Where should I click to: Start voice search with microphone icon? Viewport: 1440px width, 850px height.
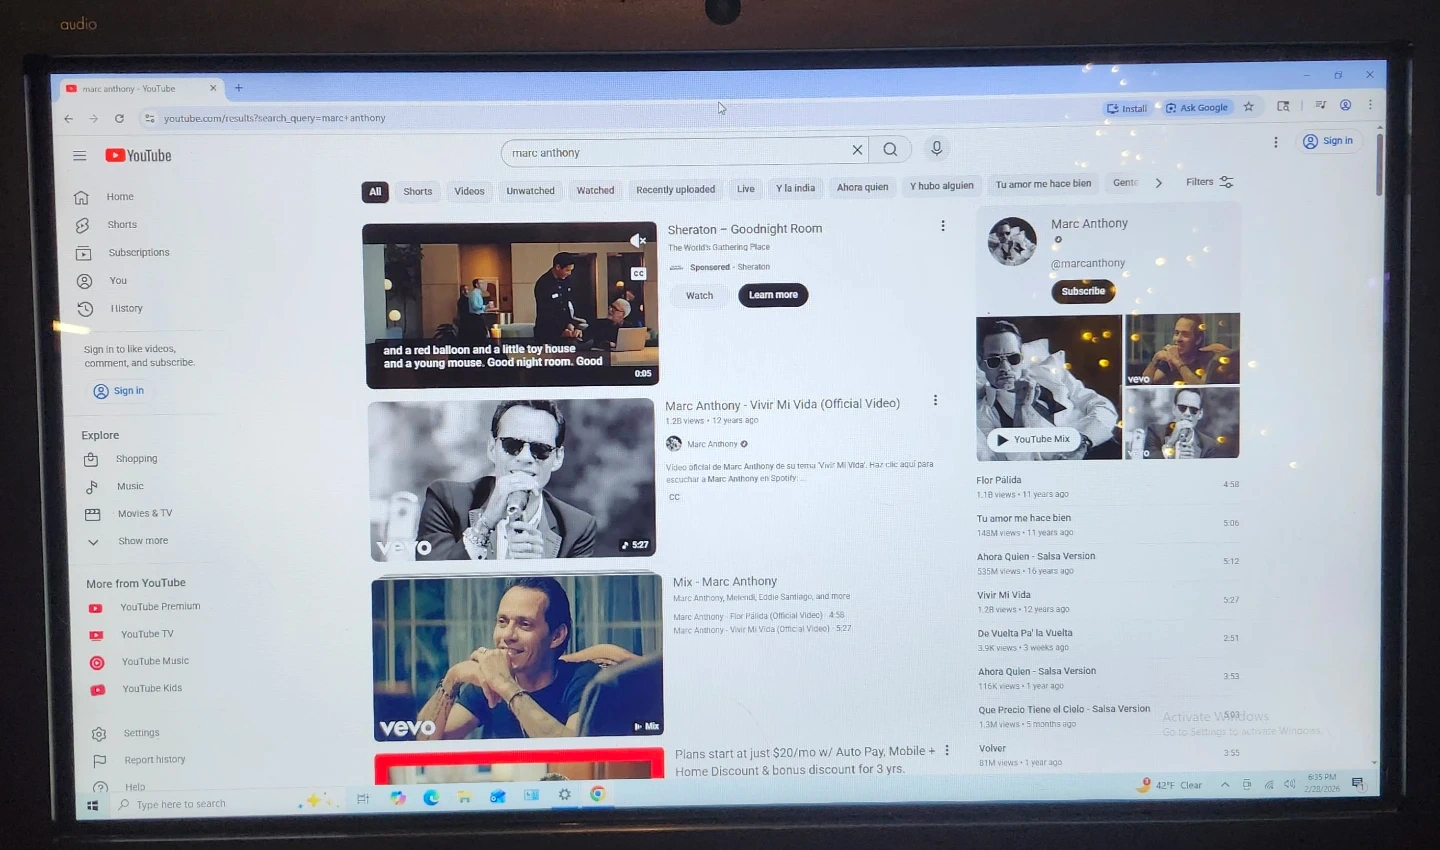pyautogui.click(x=936, y=149)
